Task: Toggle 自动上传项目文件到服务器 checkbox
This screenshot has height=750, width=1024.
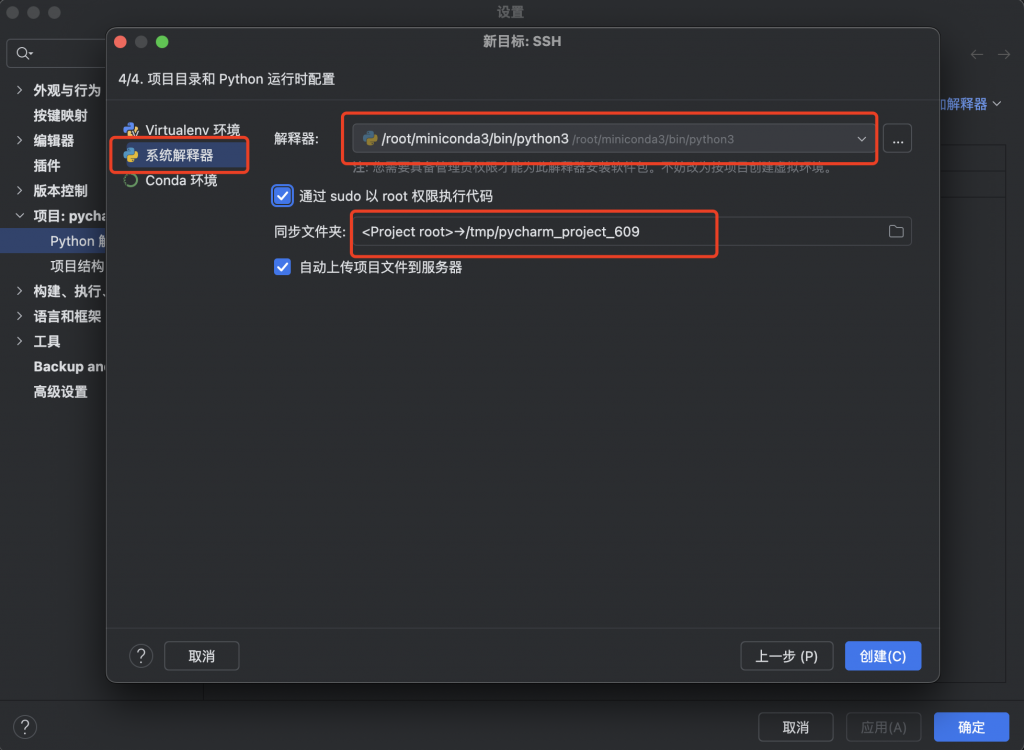Action: click(282, 267)
